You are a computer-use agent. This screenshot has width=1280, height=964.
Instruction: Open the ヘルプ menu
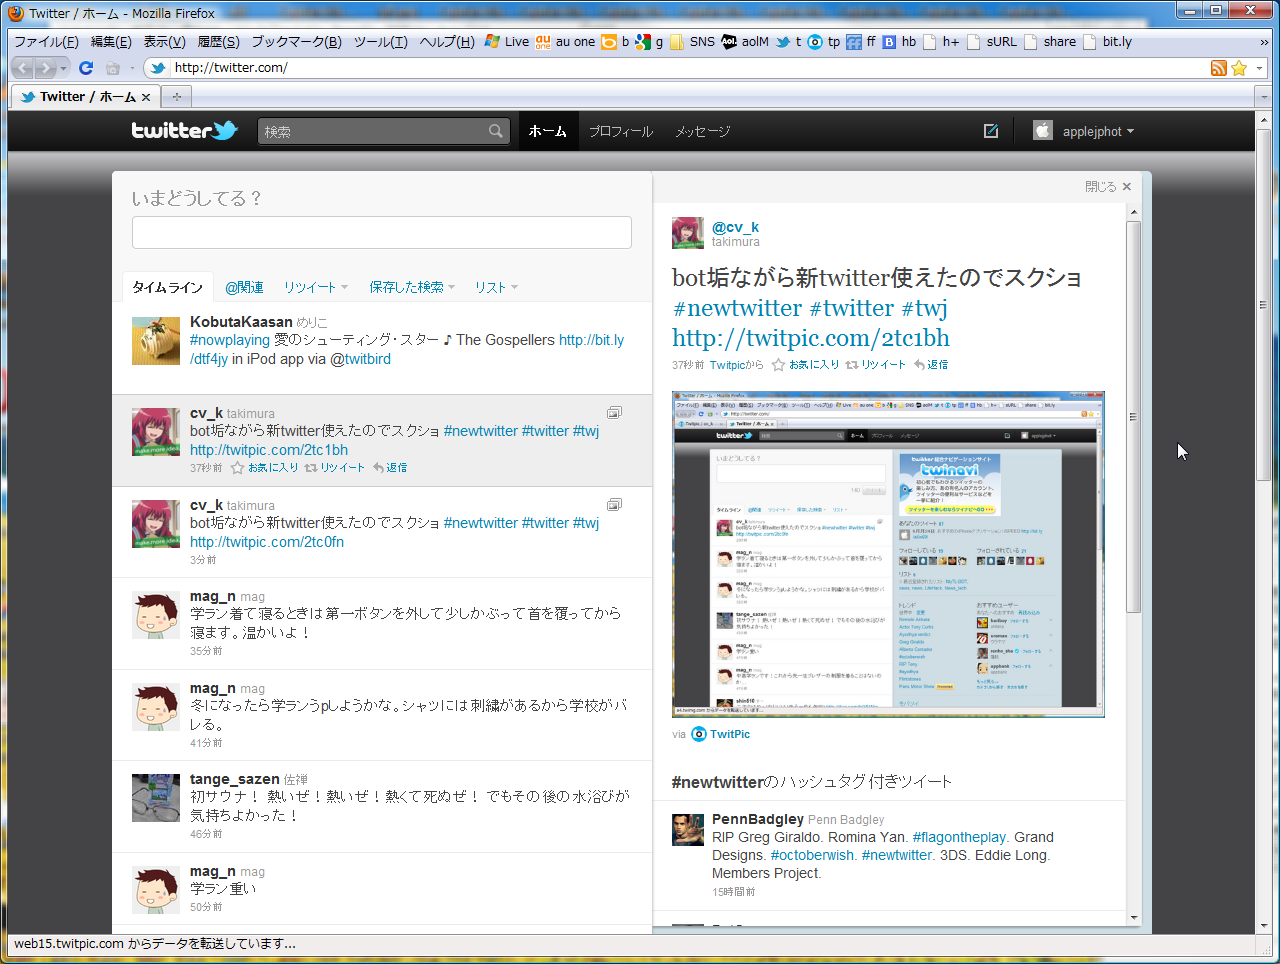pyautogui.click(x=447, y=42)
